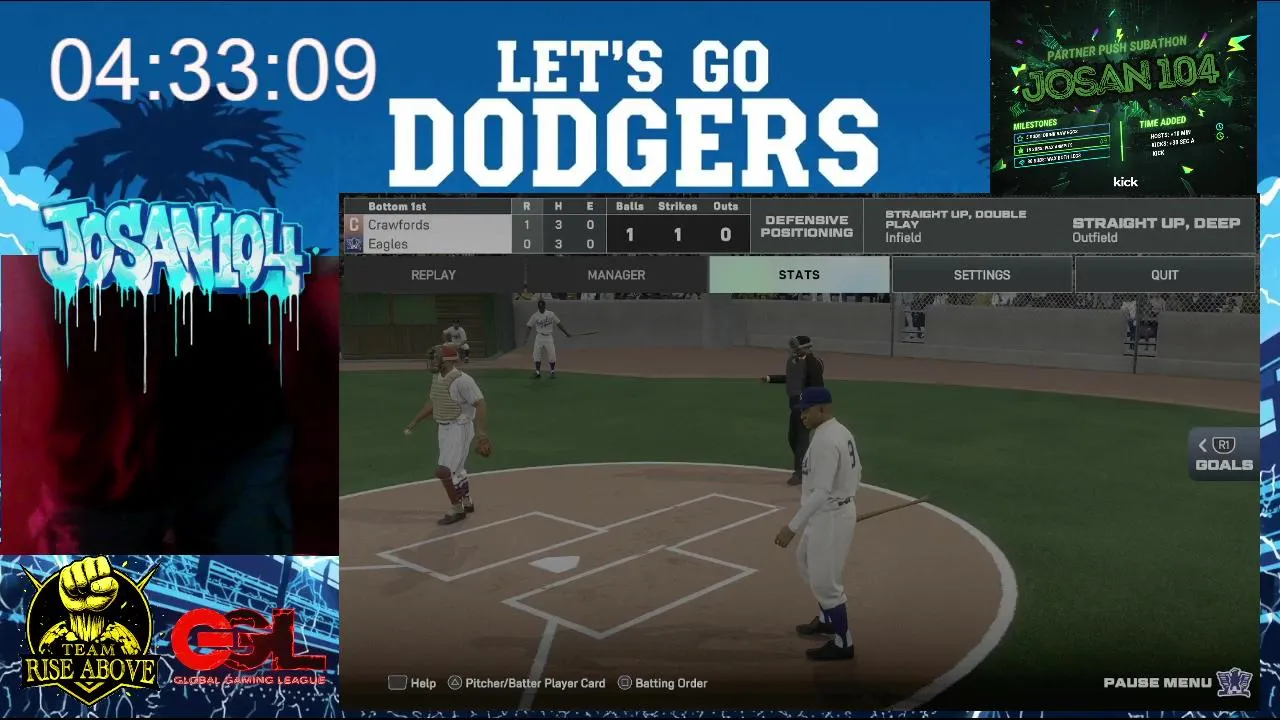Select the Crawfords team name row
Screen dimensions: 1280x720
click(428, 225)
